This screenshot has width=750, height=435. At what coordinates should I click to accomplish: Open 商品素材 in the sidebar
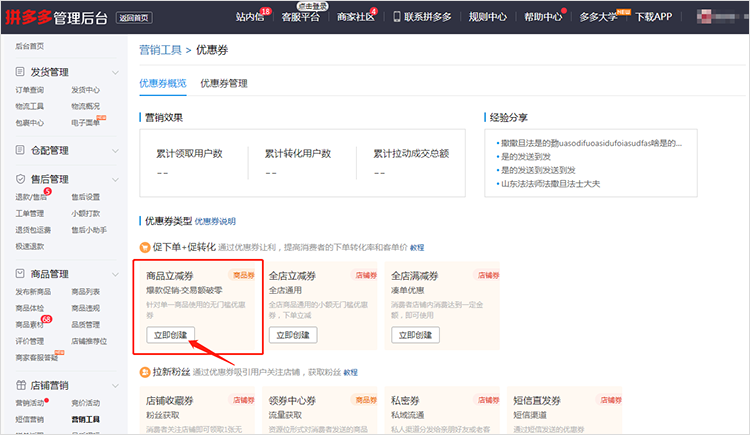(30, 325)
